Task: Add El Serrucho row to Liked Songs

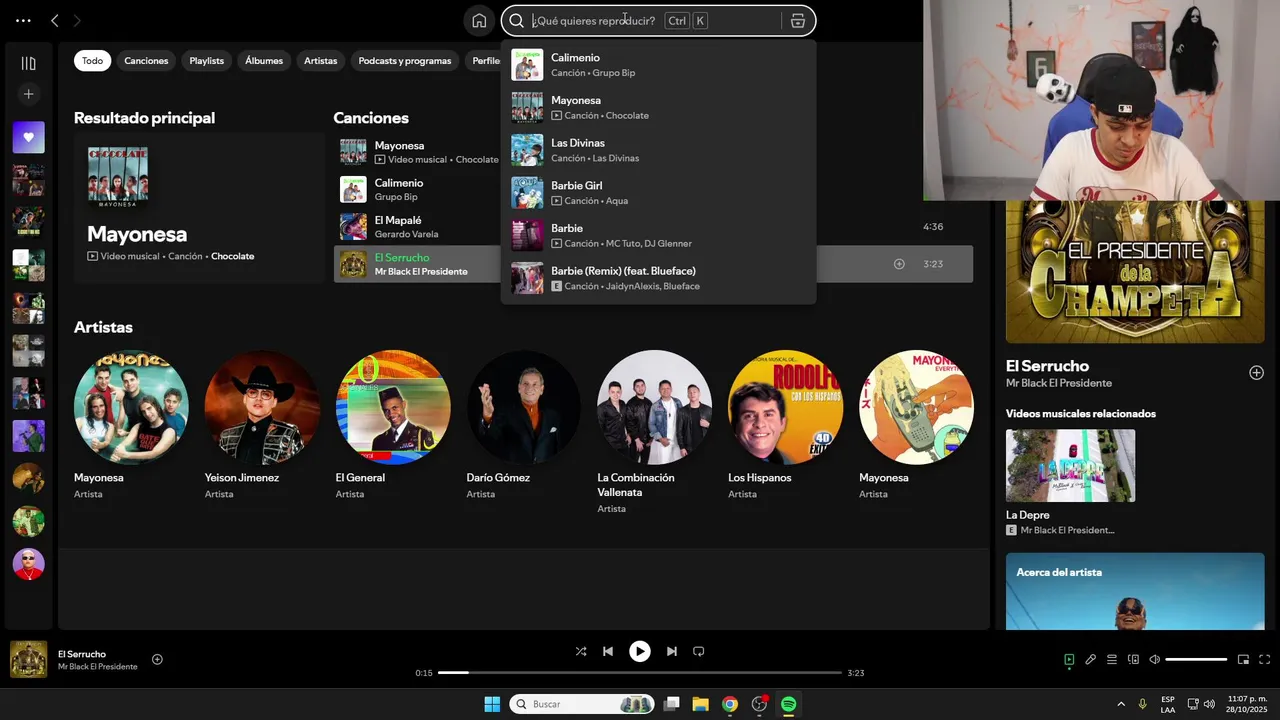Action: (x=899, y=264)
